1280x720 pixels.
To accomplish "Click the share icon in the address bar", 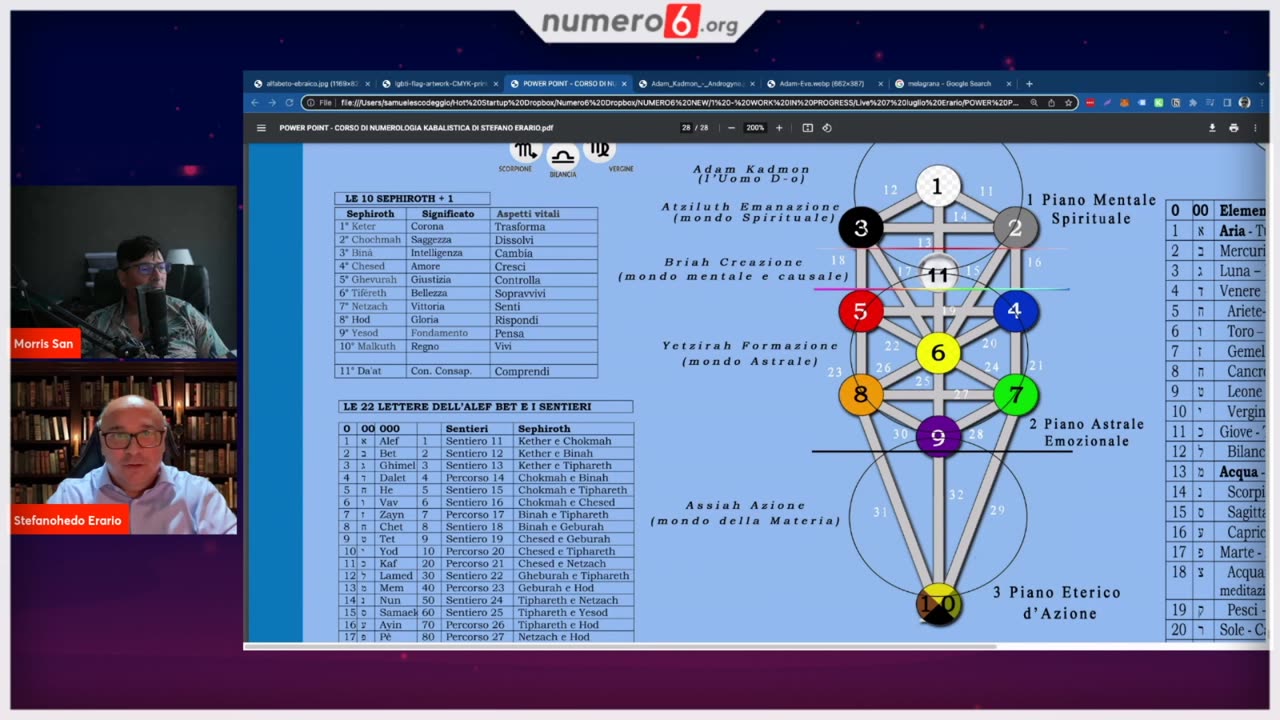I will tap(1051, 102).
